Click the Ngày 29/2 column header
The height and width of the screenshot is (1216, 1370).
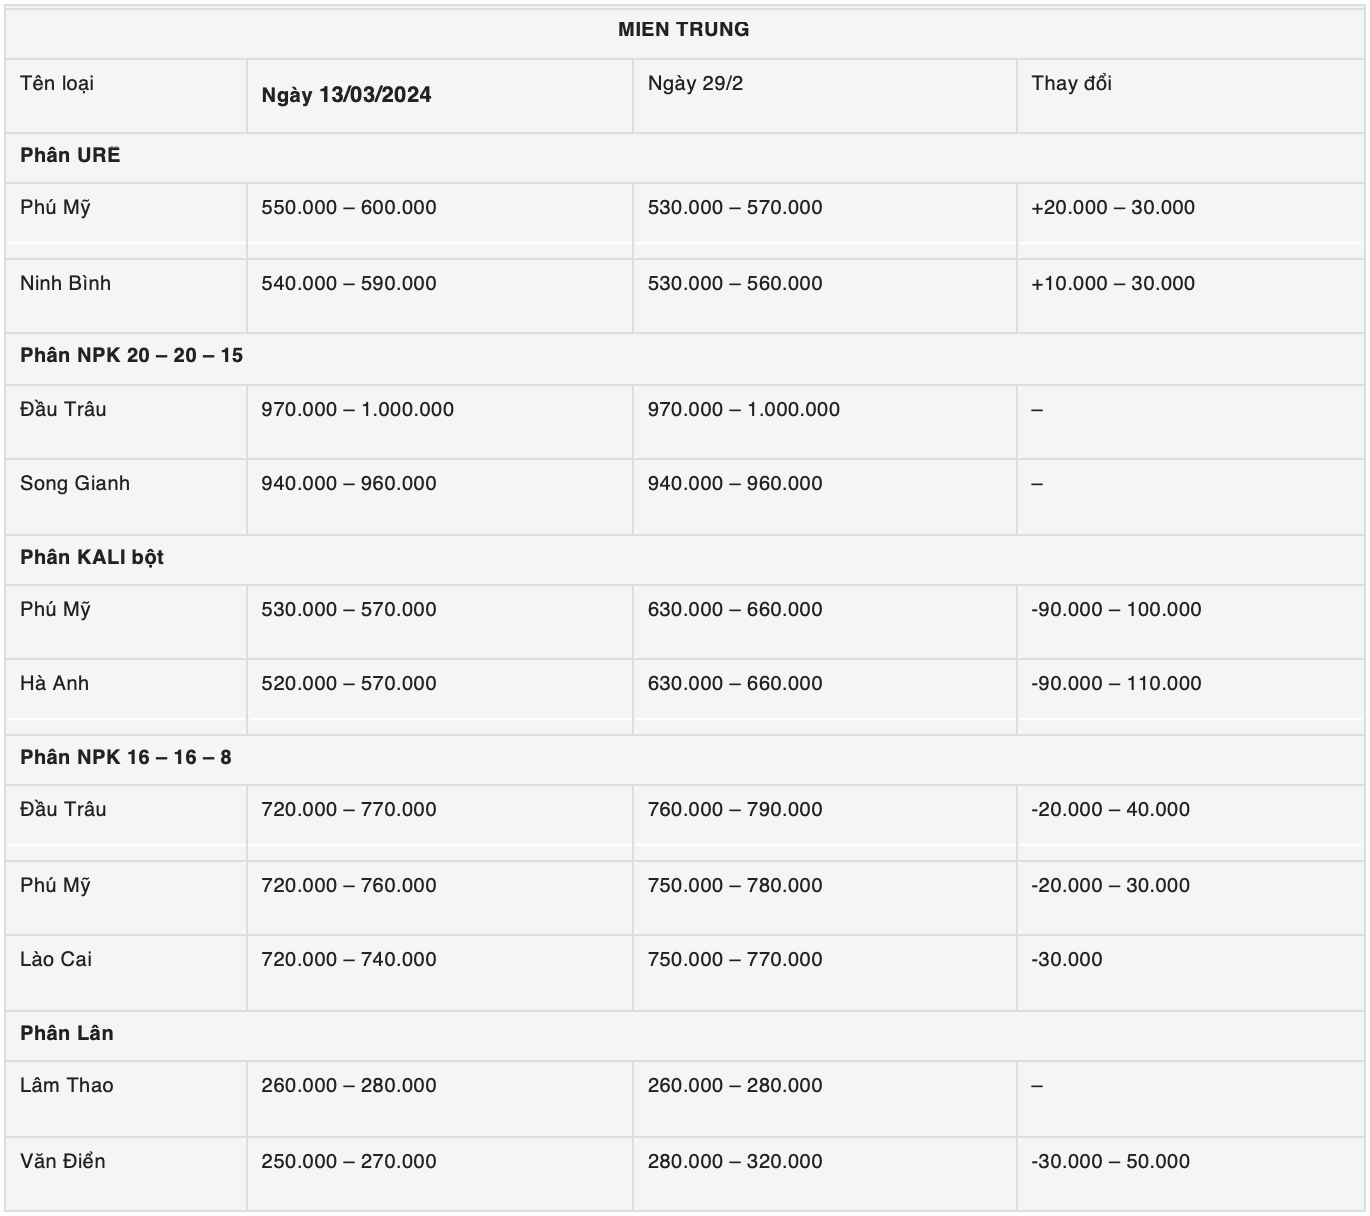(x=695, y=84)
